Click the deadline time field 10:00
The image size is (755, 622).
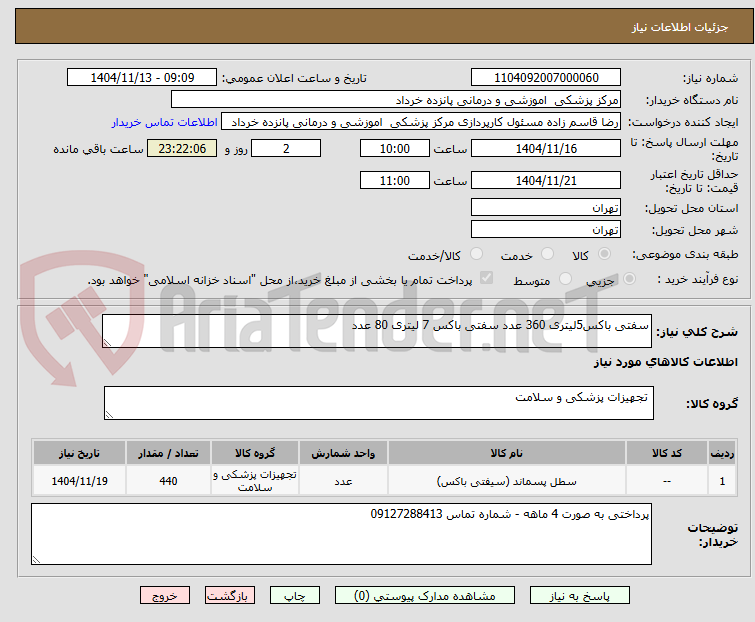tap(395, 149)
